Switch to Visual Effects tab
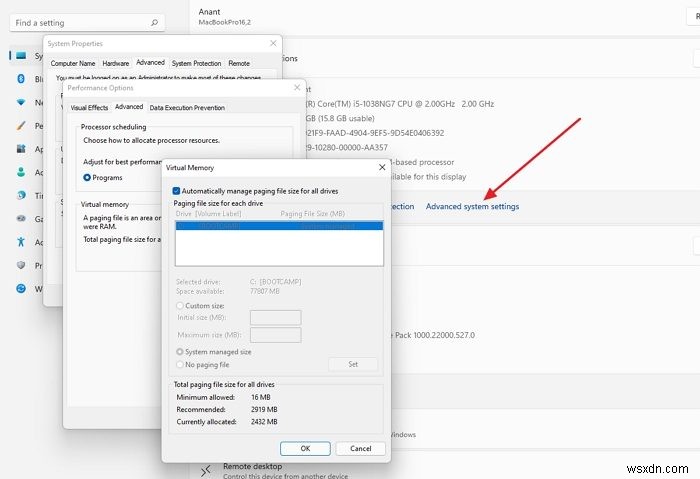700x479 pixels. 89,108
